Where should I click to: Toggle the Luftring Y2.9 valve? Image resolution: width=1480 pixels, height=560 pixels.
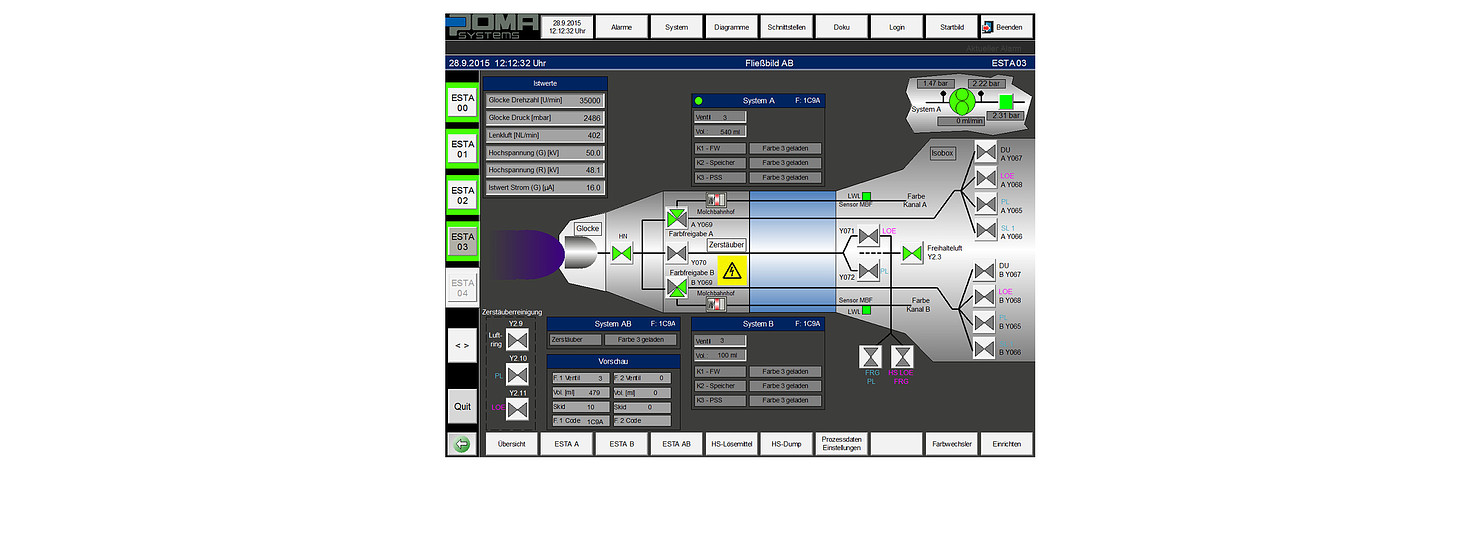[x=517, y=340]
